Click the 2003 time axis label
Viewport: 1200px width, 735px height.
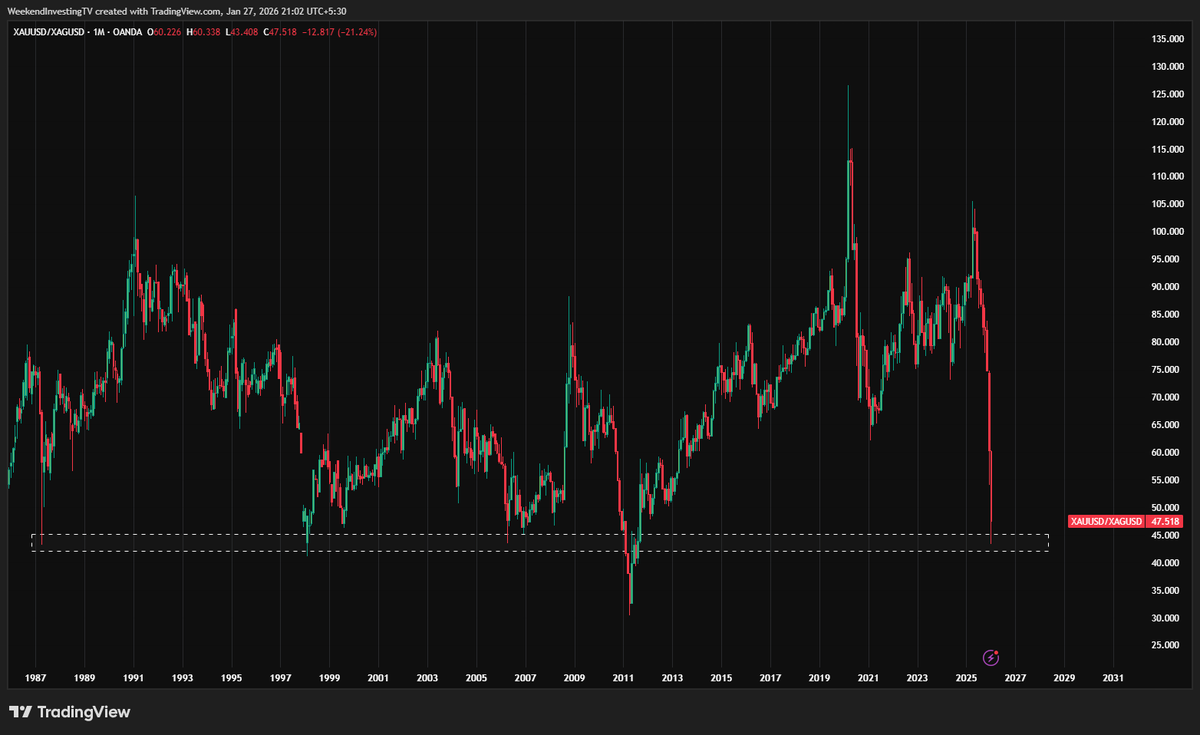(427, 678)
